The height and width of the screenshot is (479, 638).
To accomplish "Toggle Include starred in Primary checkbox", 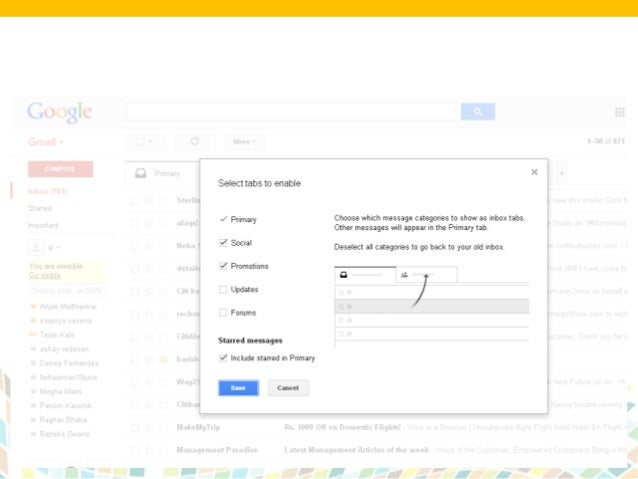I will (x=223, y=358).
